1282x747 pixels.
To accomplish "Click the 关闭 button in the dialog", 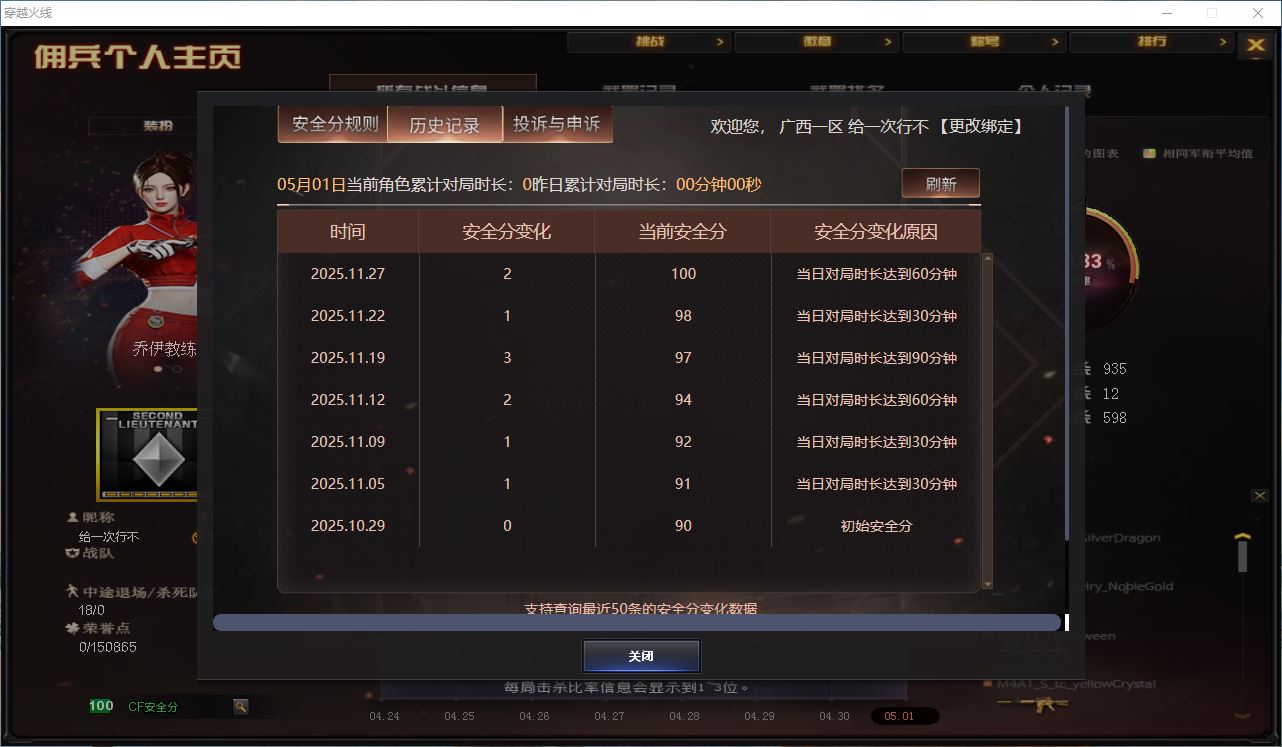I will pos(641,656).
